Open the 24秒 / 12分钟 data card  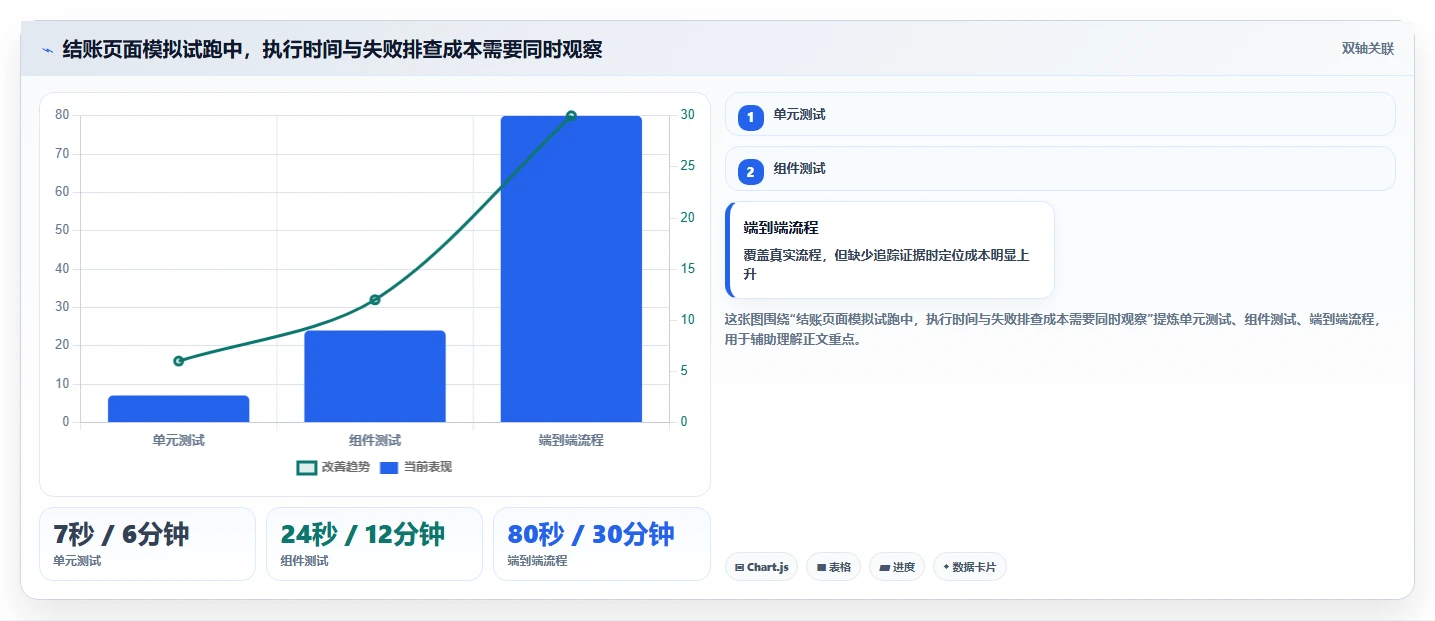pyautogui.click(x=374, y=544)
